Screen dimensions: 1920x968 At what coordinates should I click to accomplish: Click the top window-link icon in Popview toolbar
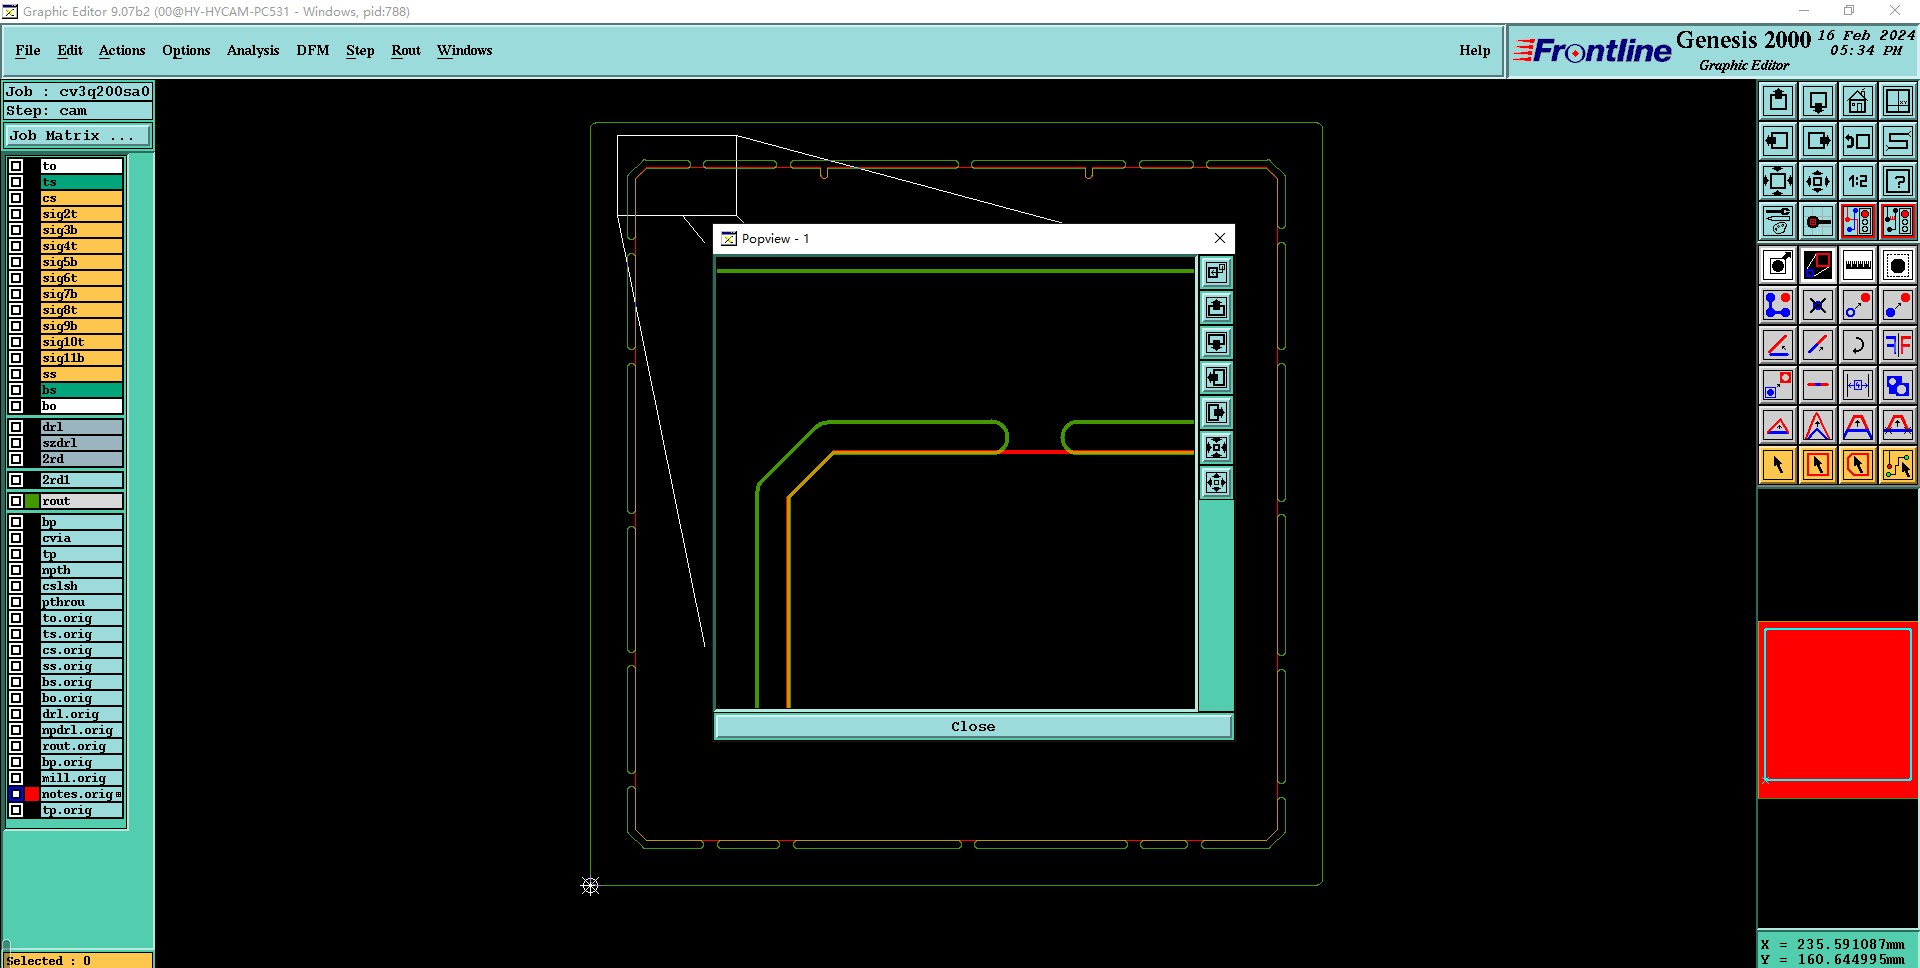(x=1216, y=273)
